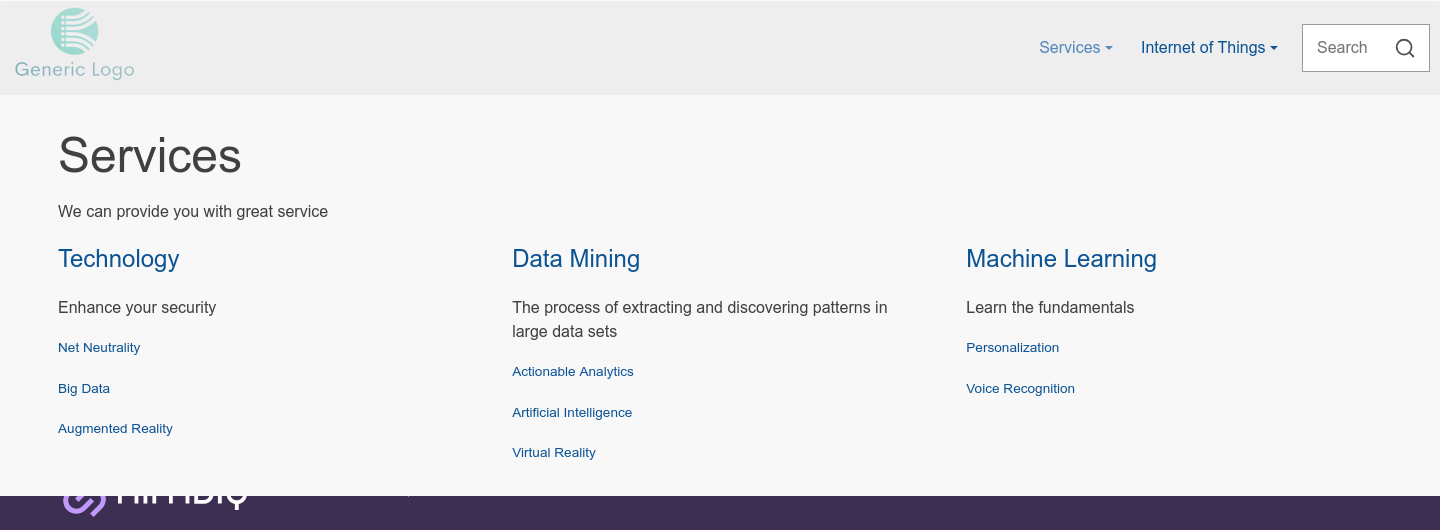Click the magnifying glass search icon
This screenshot has width=1440, height=530.
click(1405, 48)
